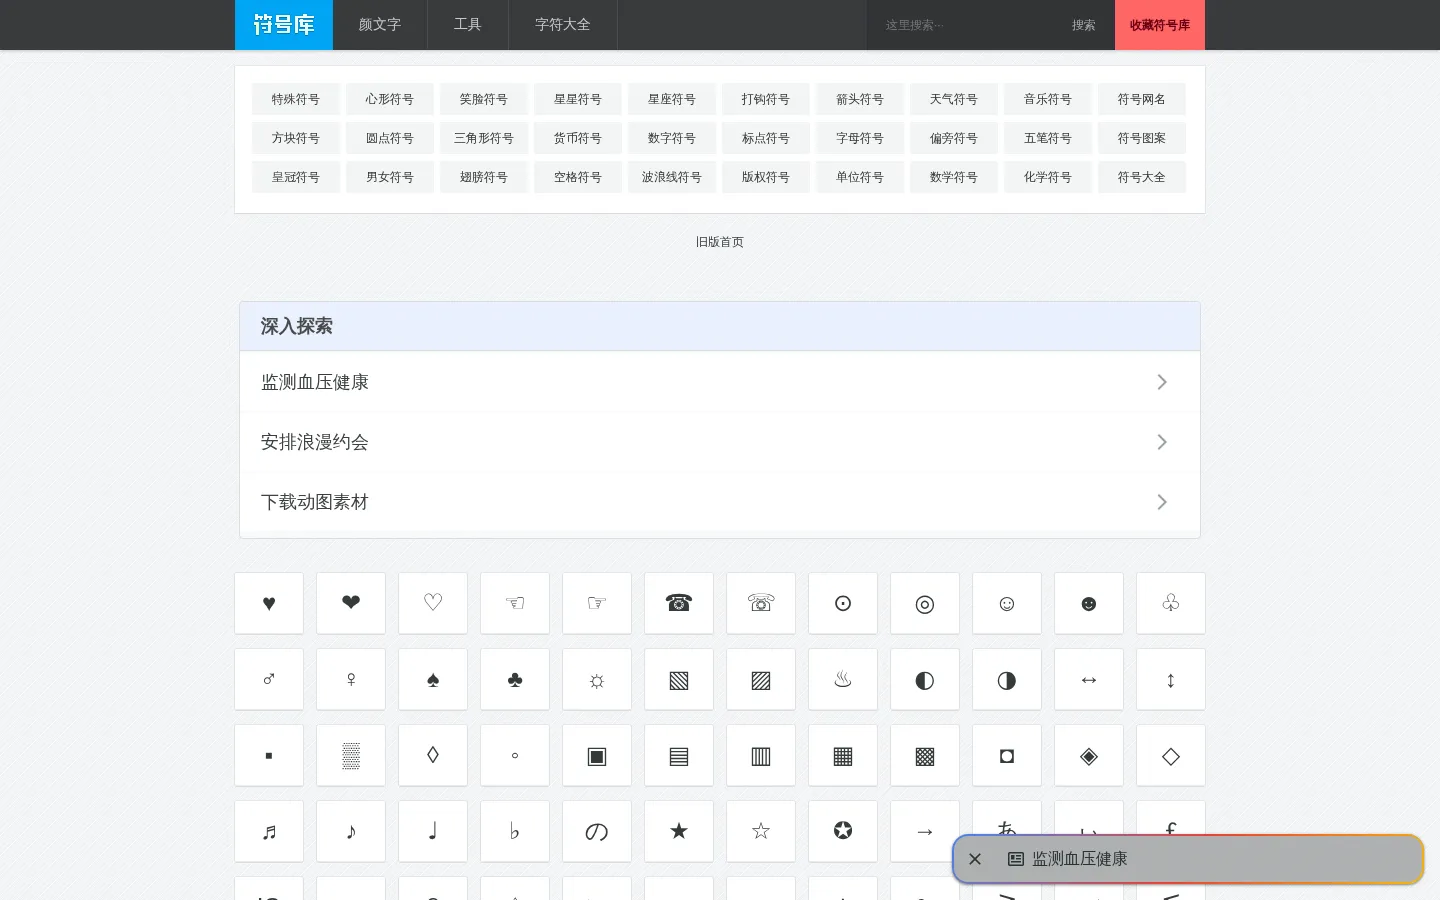Browse the 三角形符号 category
The height and width of the screenshot is (900, 1440).
[484, 138]
